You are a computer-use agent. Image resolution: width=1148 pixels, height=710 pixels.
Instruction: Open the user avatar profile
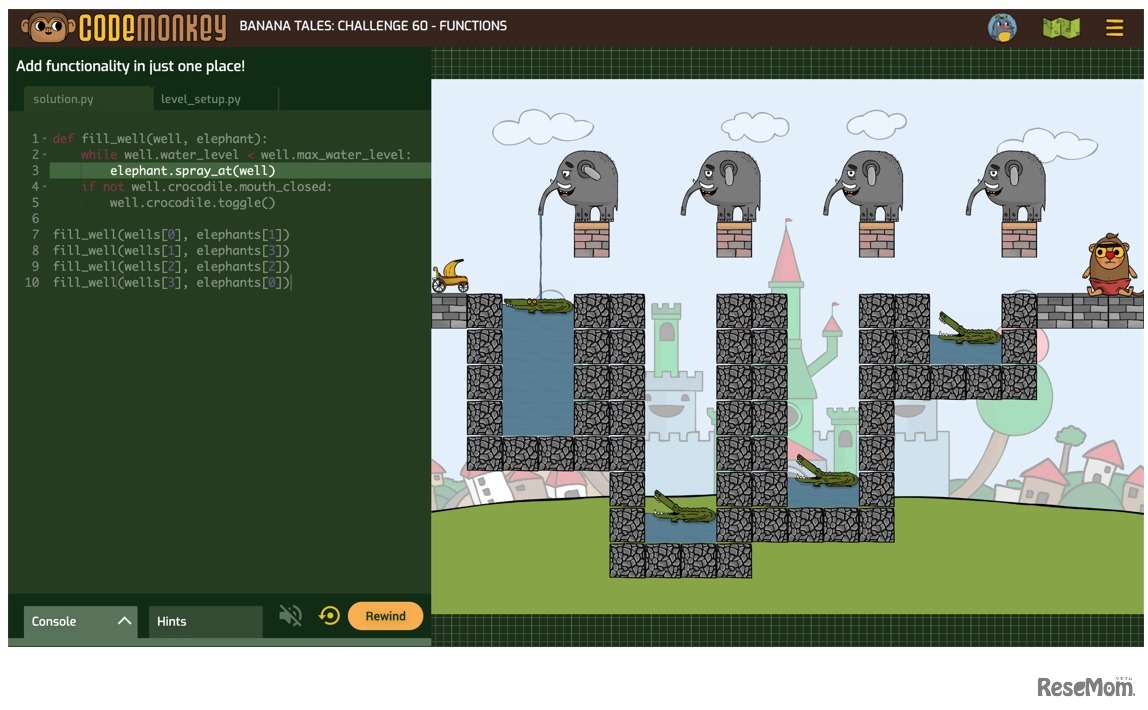[1002, 28]
